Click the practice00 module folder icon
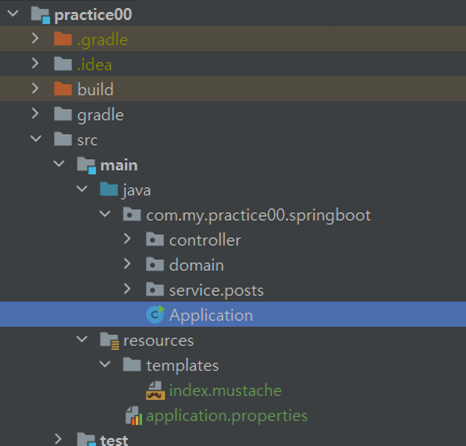 click(40, 15)
